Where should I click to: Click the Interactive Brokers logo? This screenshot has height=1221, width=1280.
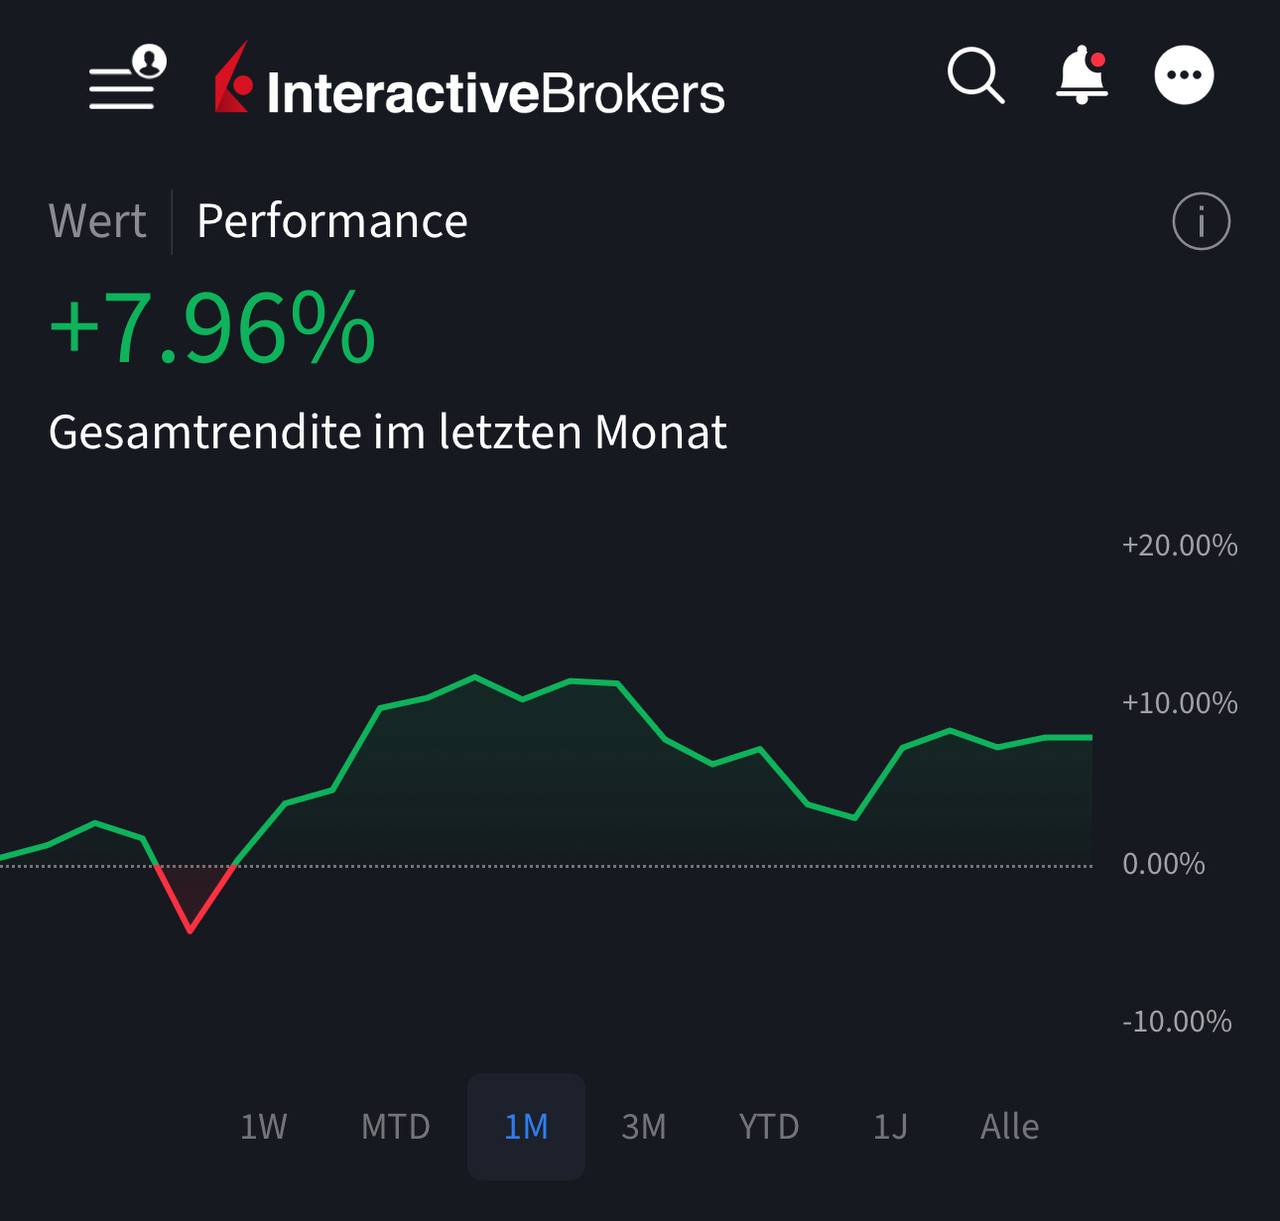(470, 81)
